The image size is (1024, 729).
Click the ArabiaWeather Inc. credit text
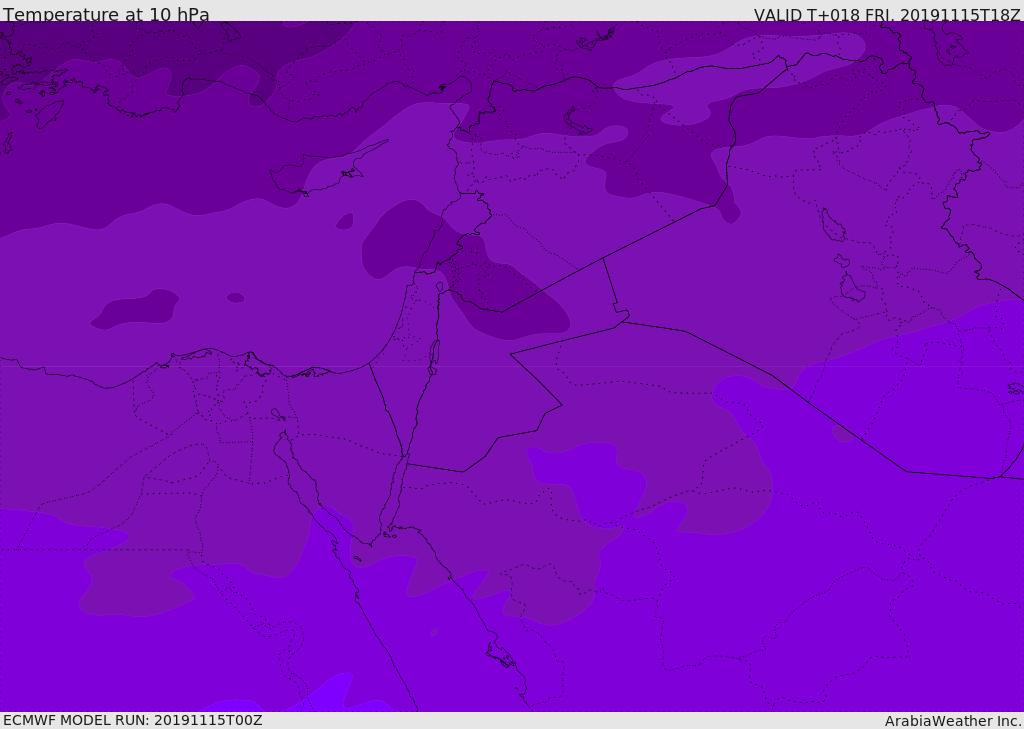[x=952, y=721]
